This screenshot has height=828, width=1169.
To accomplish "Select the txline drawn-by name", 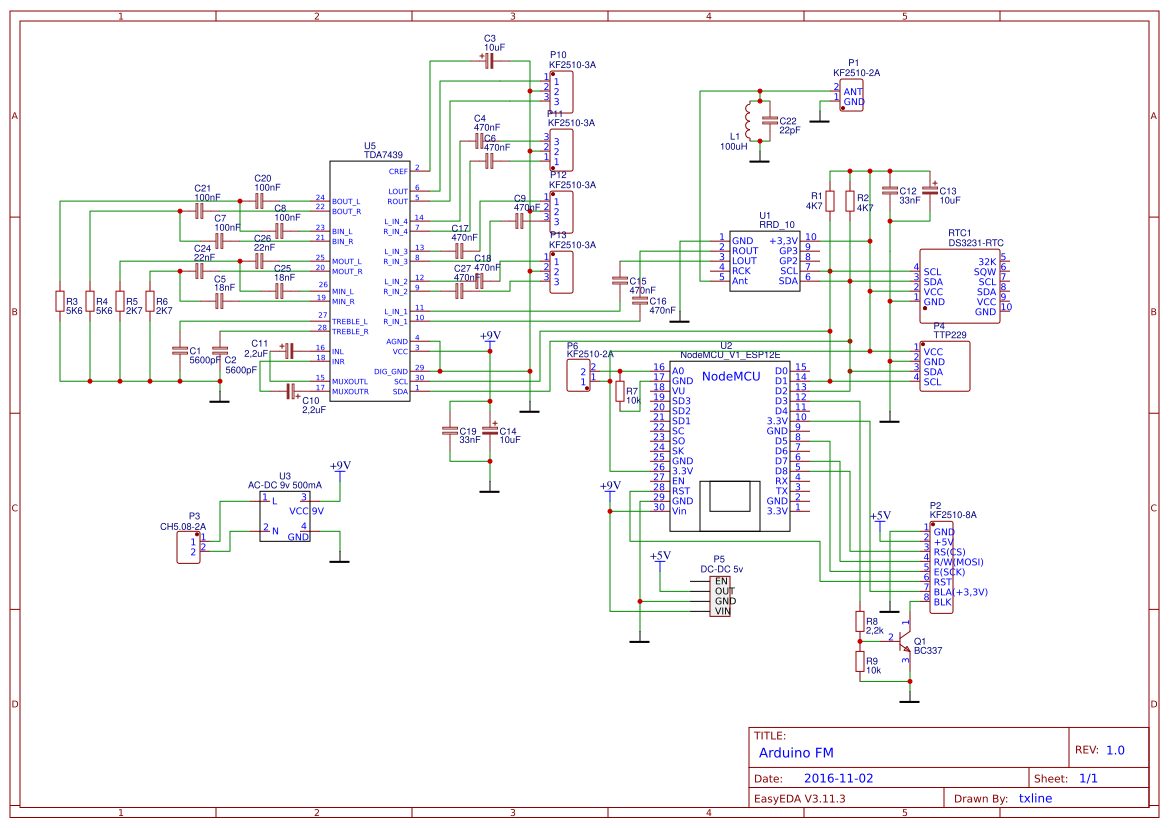I will [1035, 798].
